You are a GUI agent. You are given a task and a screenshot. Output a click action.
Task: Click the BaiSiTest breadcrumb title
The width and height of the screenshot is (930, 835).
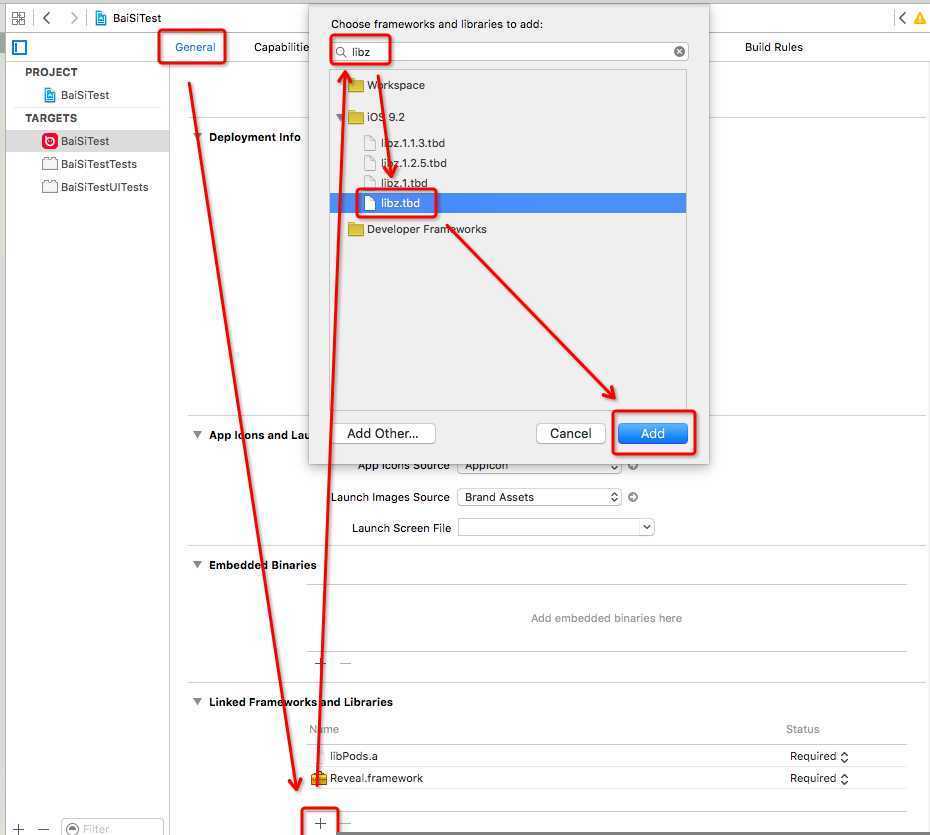tap(137, 18)
